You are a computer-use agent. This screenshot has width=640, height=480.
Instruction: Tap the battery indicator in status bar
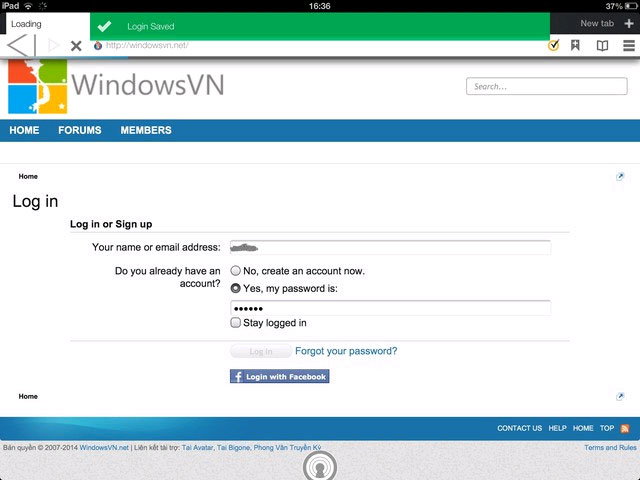click(630, 6)
